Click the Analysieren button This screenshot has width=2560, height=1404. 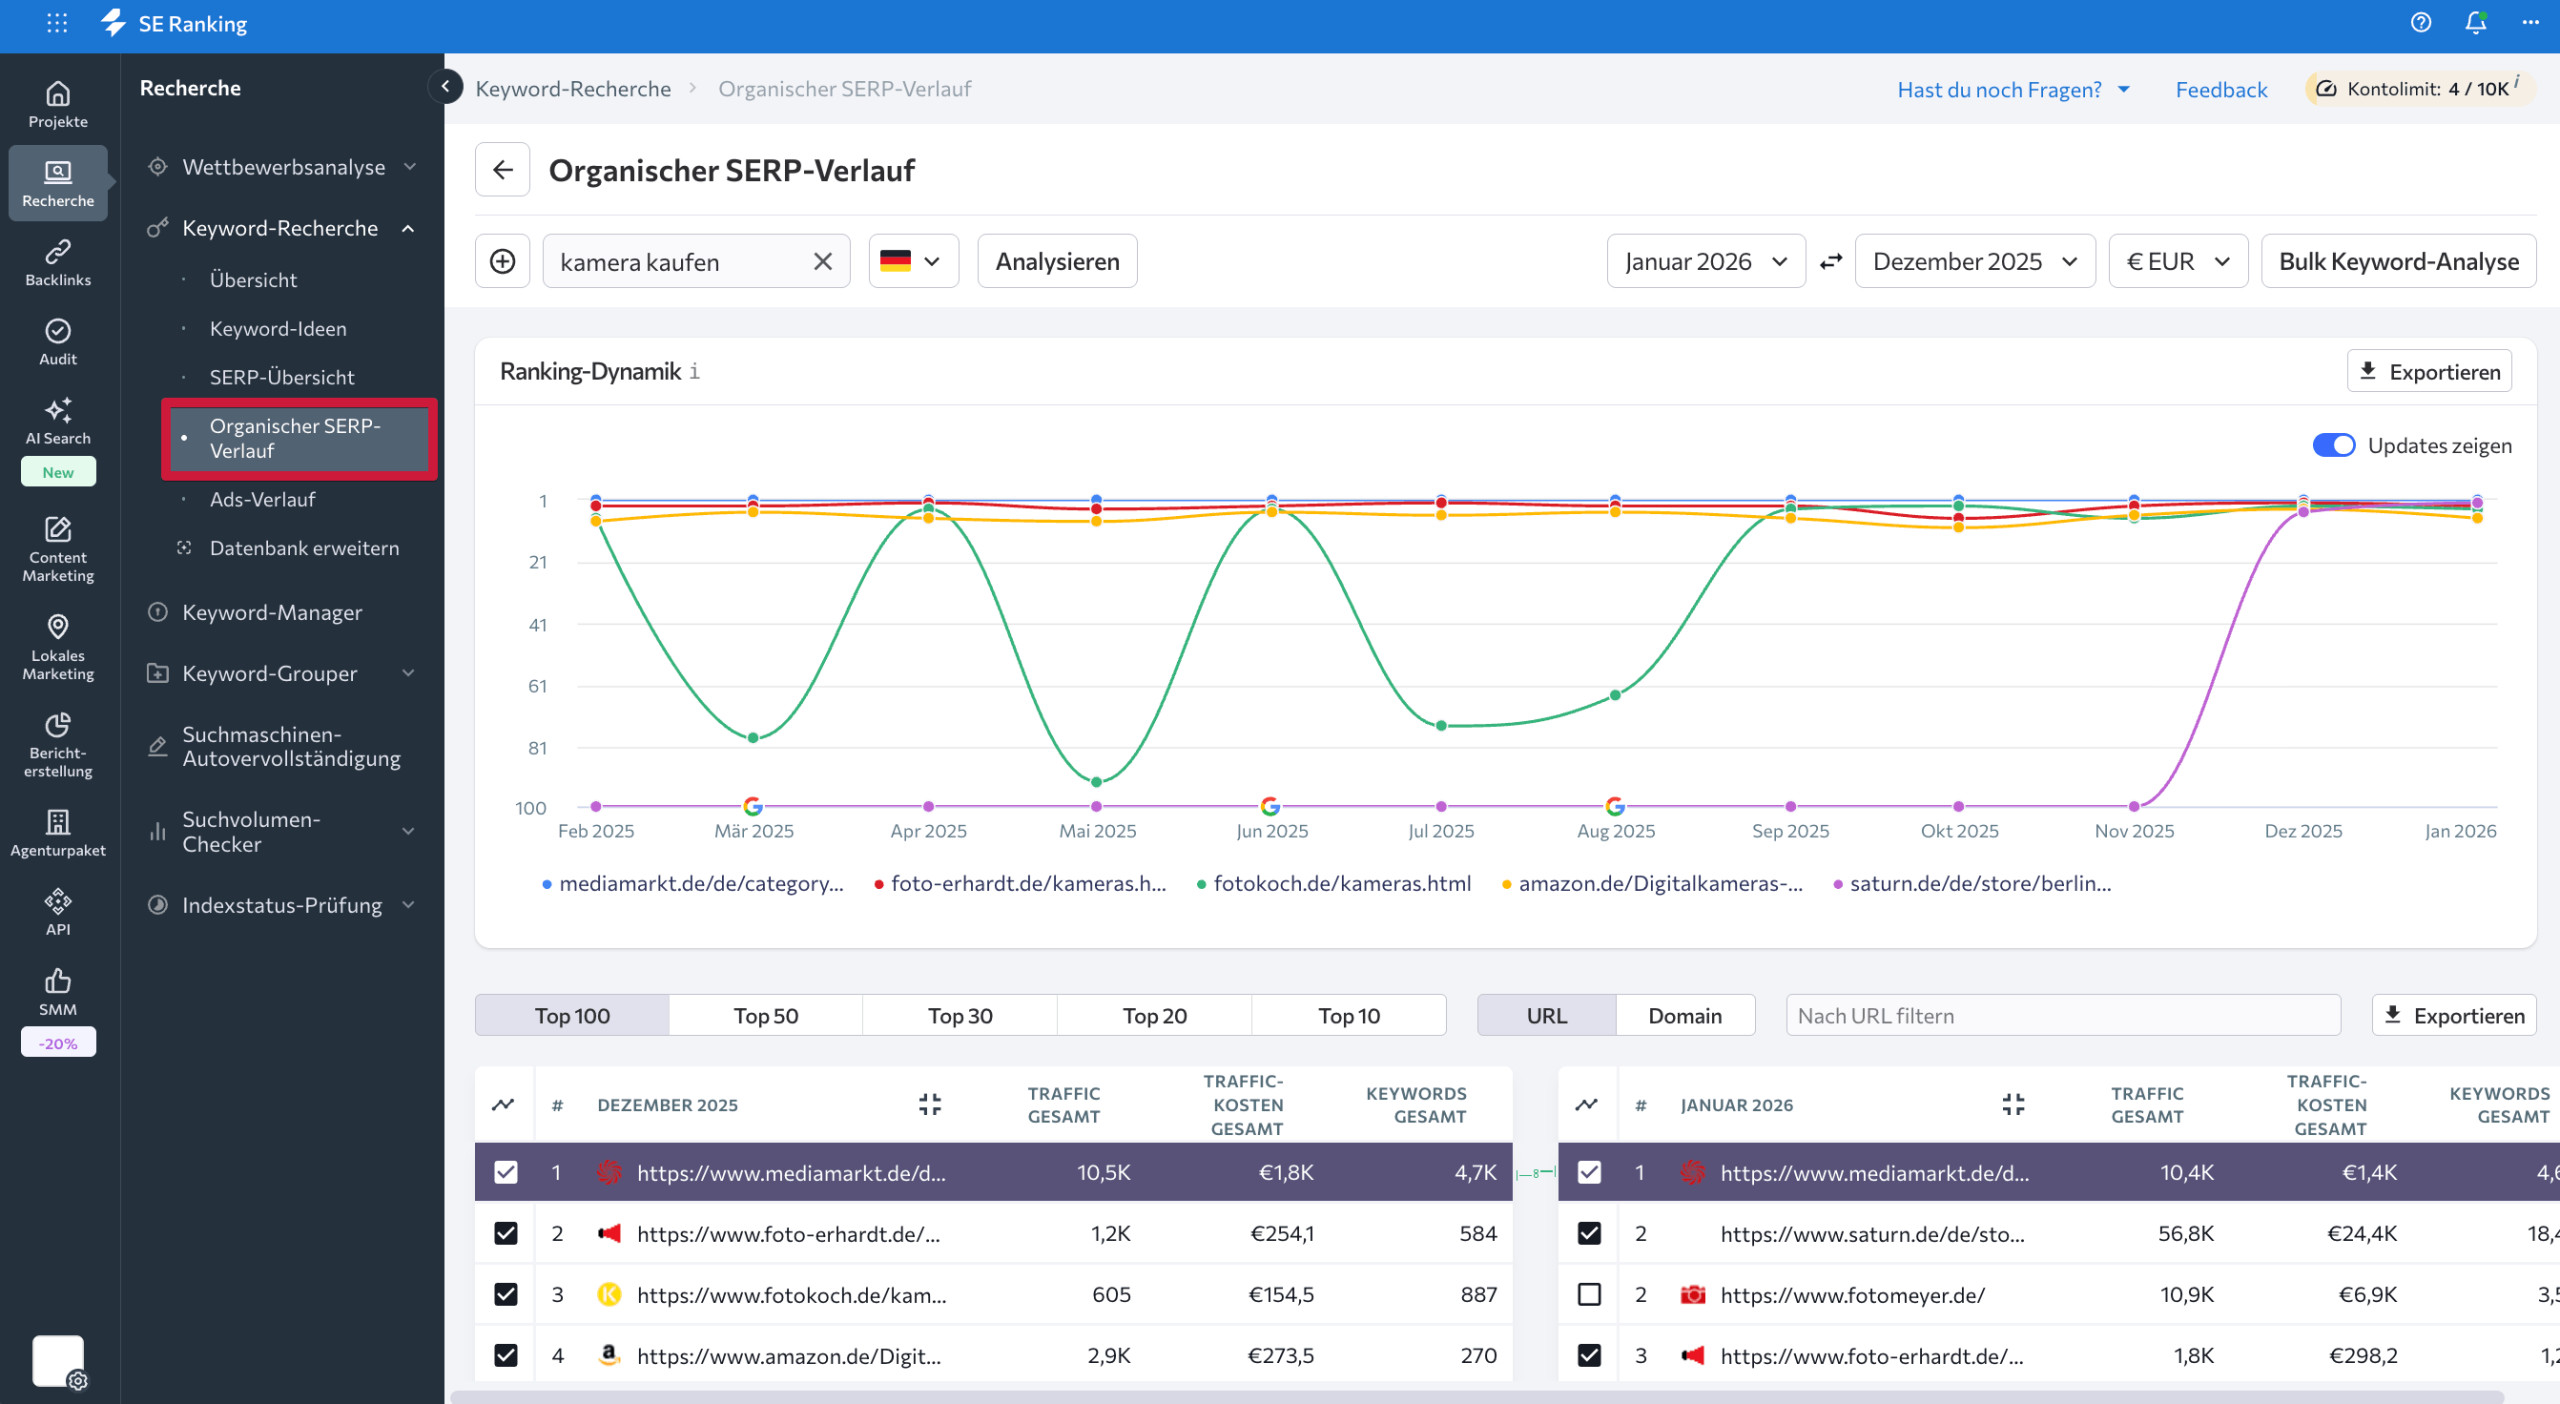coord(1057,261)
